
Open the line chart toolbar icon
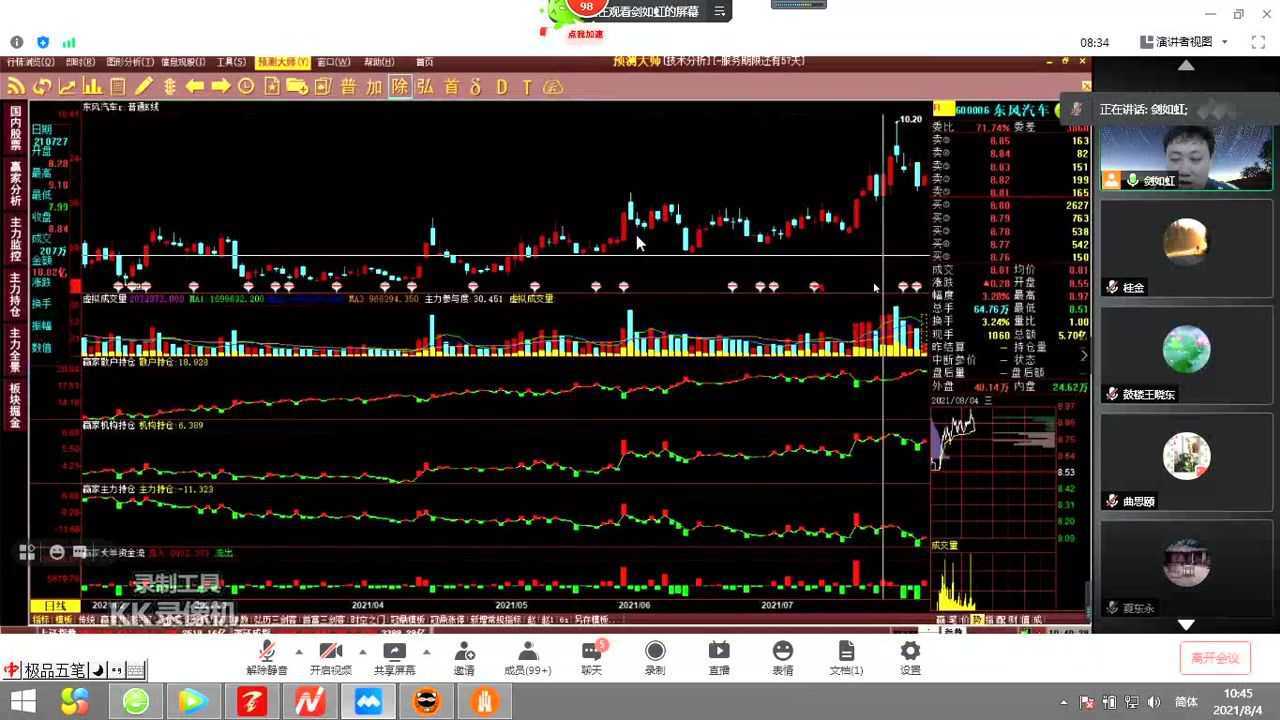(x=67, y=87)
